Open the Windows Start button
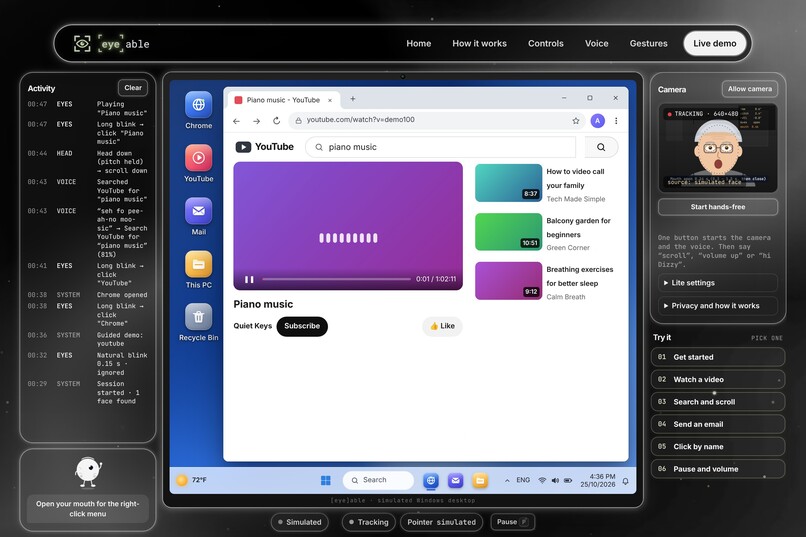The height and width of the screenshot is (537, 806). point(325,480)
